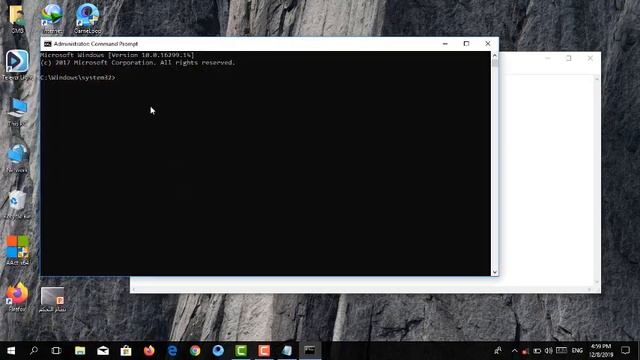Click the C:\Windows\system32> prompt line

pyautogui.click(x=78, y=78)
